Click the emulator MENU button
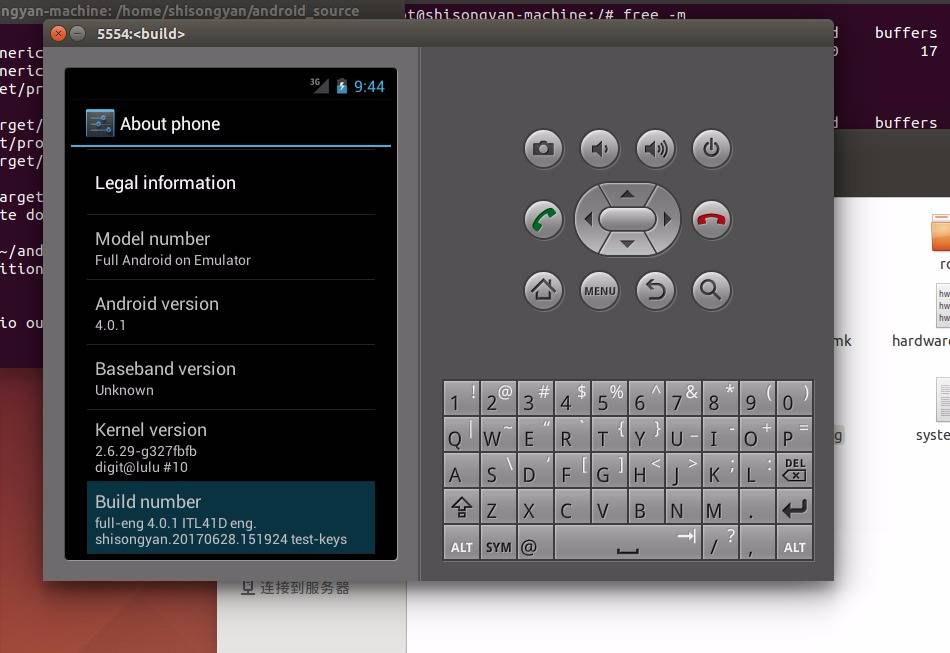The width and height of the screenshot is (950, 653). 599,291
